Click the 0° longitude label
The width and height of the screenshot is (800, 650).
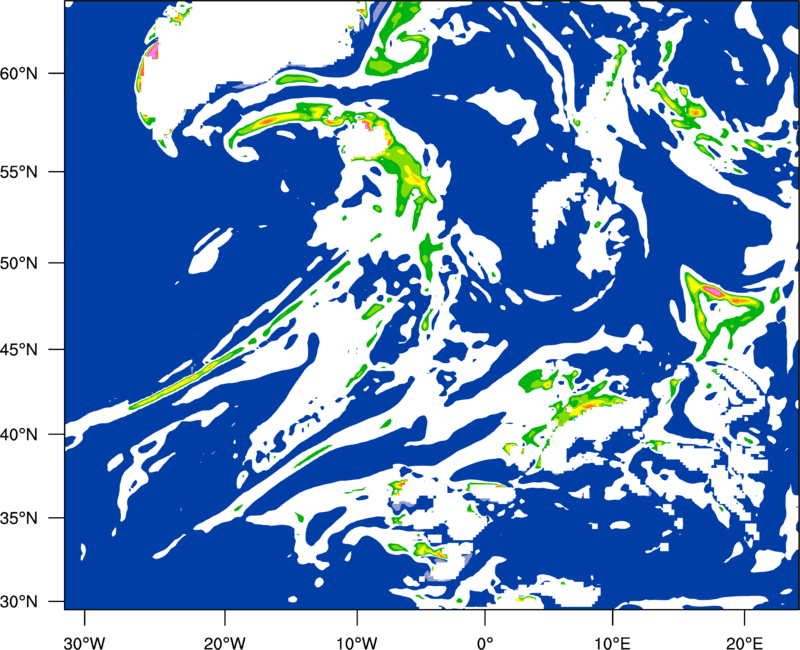(485, 643)
